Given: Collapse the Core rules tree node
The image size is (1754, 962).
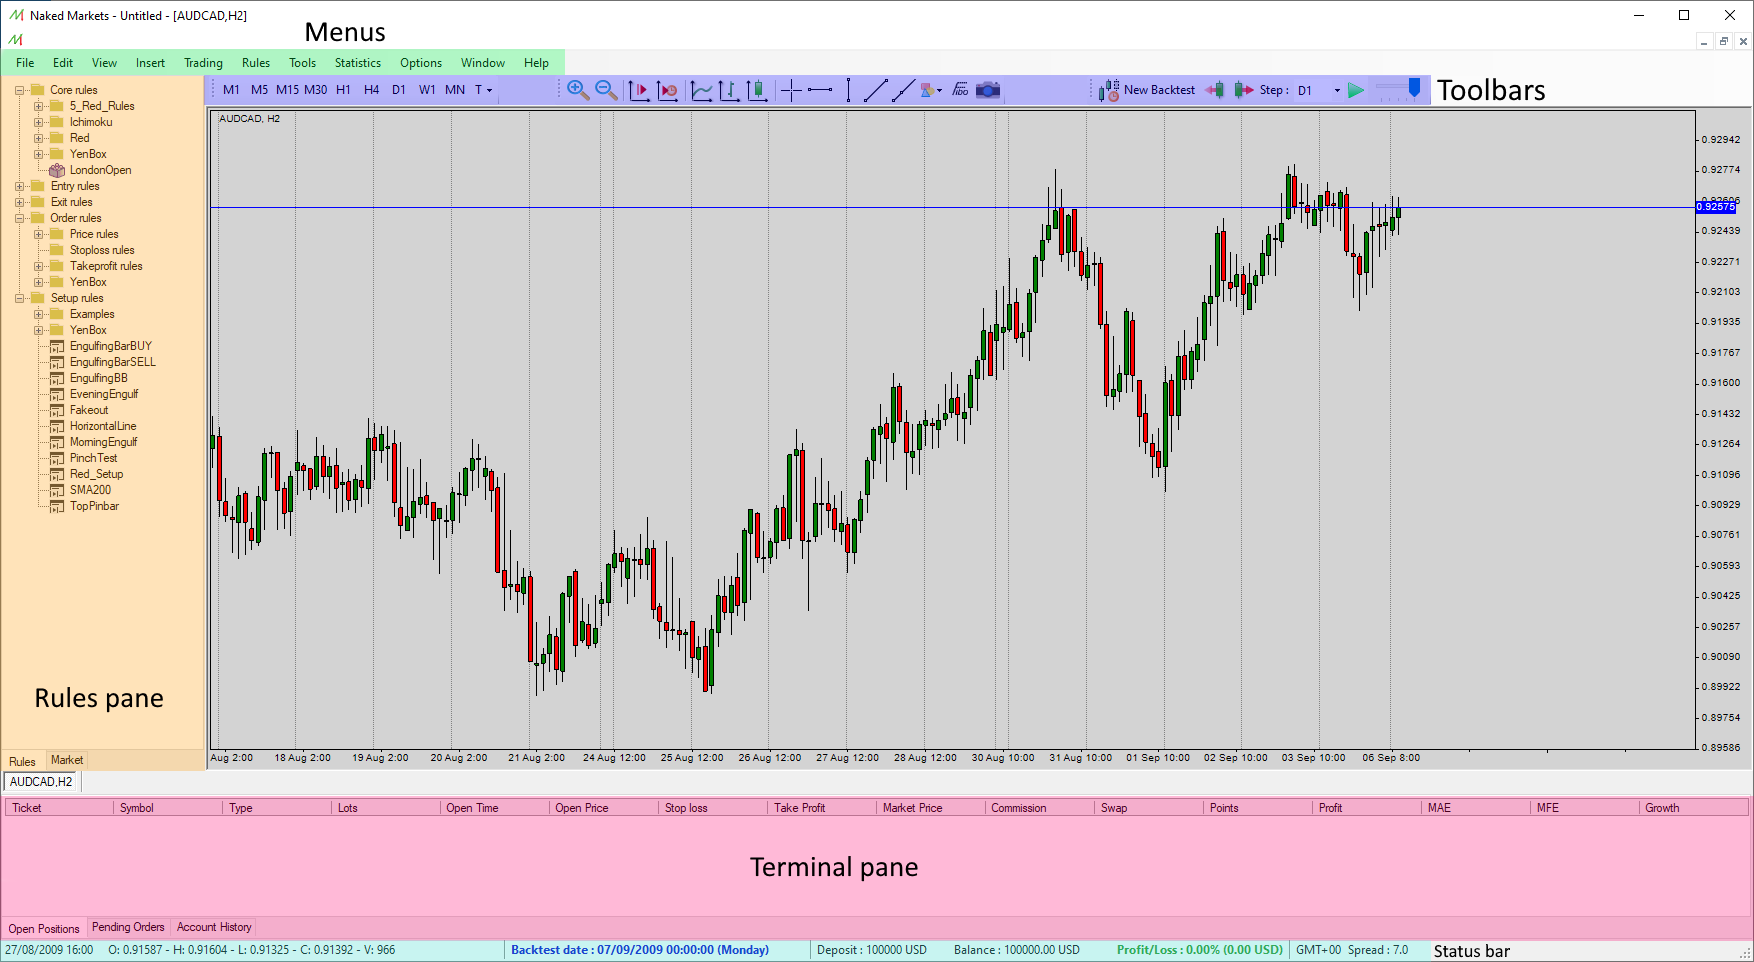Looking at the screenshot, I should (x=19, y=90).
